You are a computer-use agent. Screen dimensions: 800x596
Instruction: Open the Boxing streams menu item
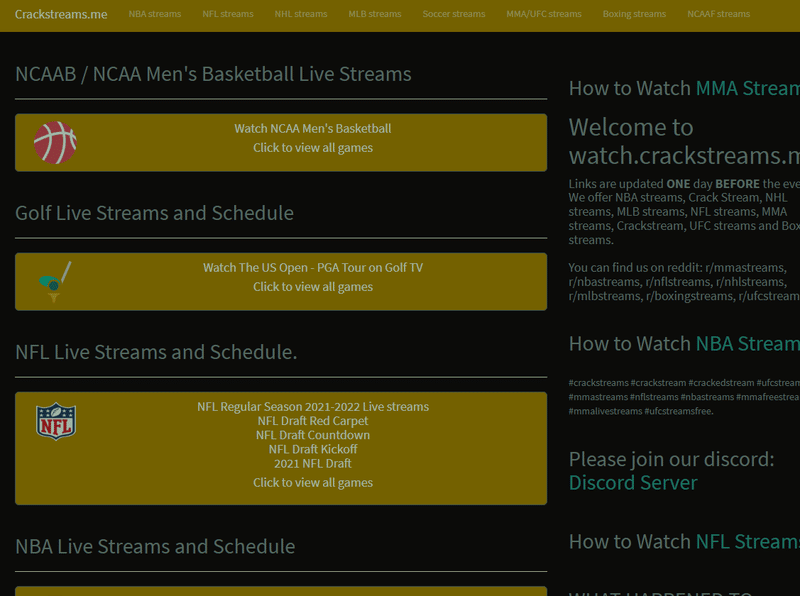(634, 14)
